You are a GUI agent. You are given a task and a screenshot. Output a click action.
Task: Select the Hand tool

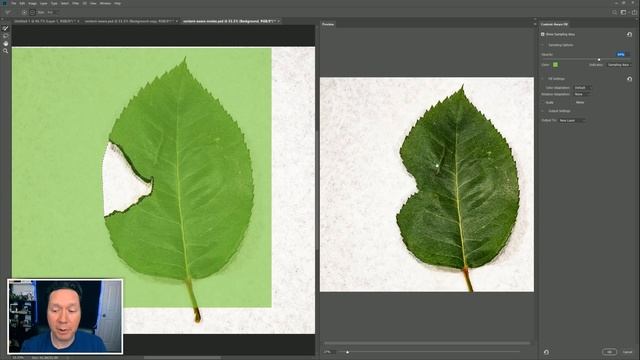click(x=5, y=43)
